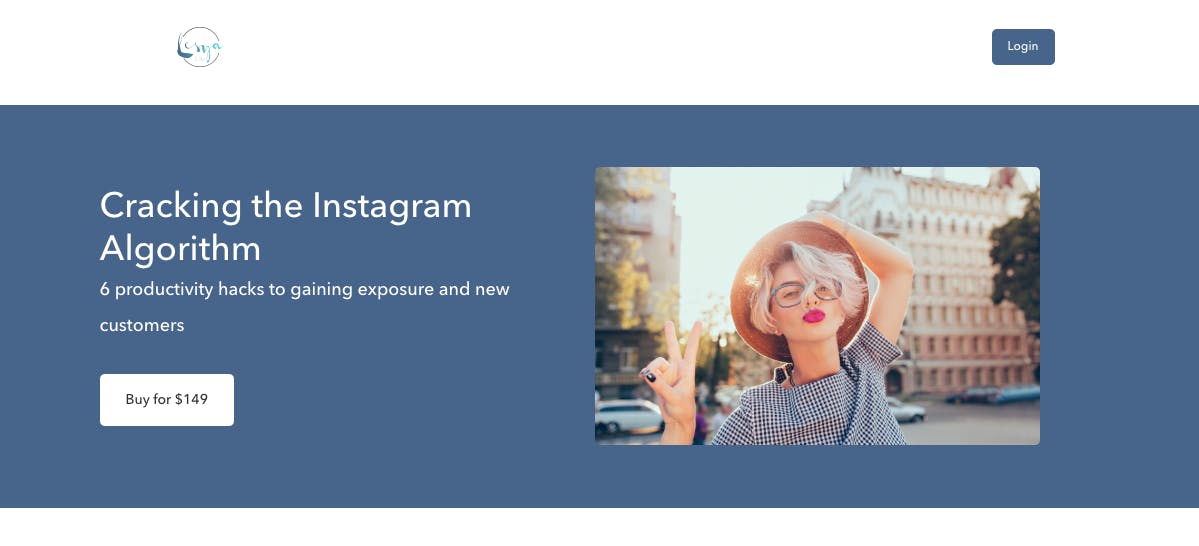1199x546 pixels.
Task: Click the 6 productivity hacks subtitle text
Action: click(304, 307)
